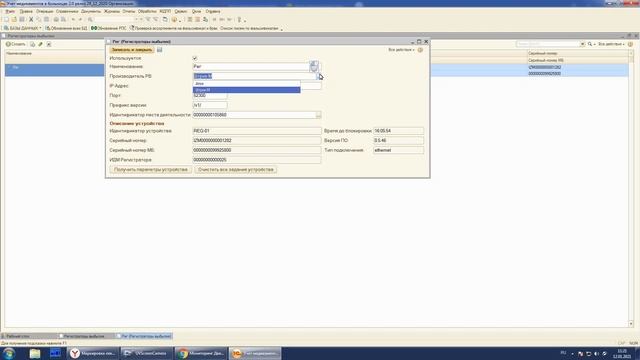Click the Версия ПО field
Image resolution: width=640 pixels, height=360 pixels.
coord(398,140)
